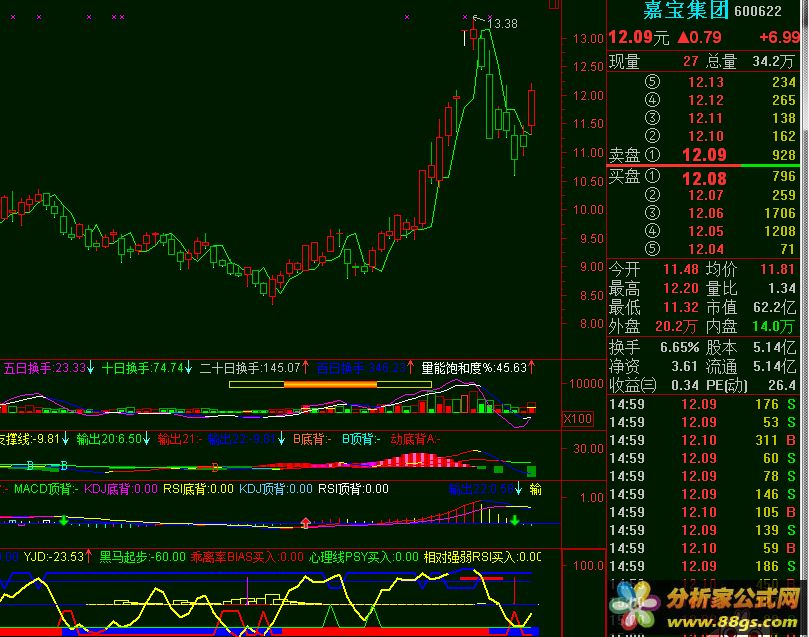Click the stock name 嘉宝集团
Viewport: 809px width, 637px height.
686,9
